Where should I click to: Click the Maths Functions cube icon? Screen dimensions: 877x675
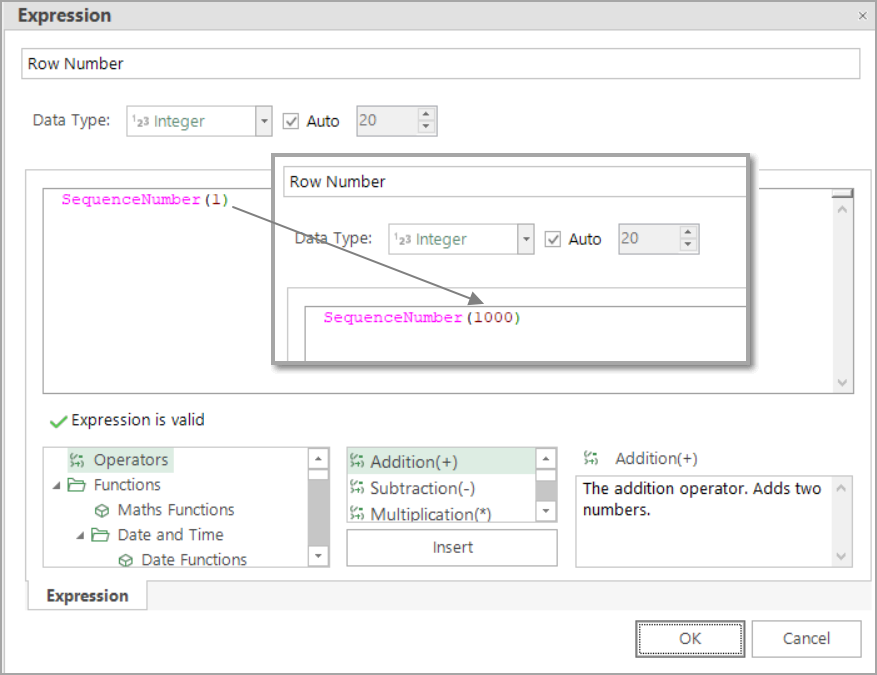[102, 510]
